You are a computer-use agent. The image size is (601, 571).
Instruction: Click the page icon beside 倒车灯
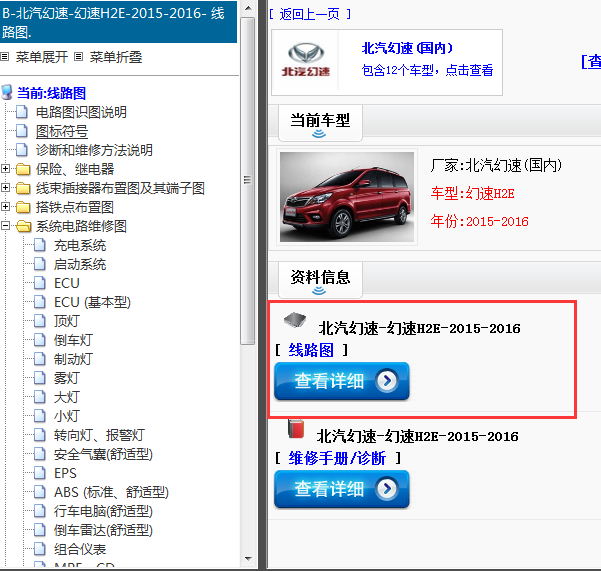39,340
